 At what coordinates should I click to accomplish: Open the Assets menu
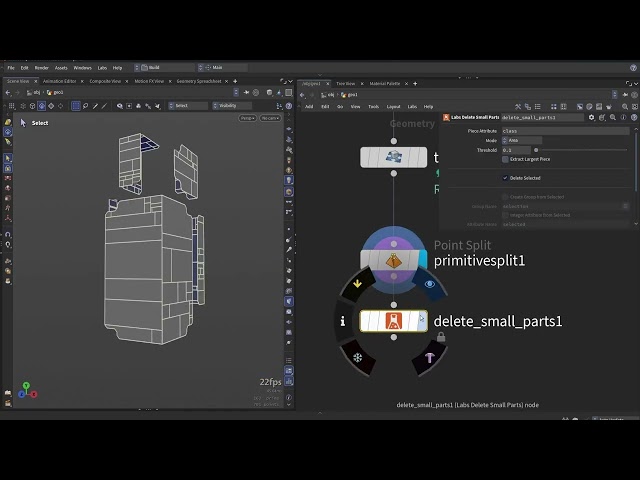pyautogui.click(x=61, y=68)
